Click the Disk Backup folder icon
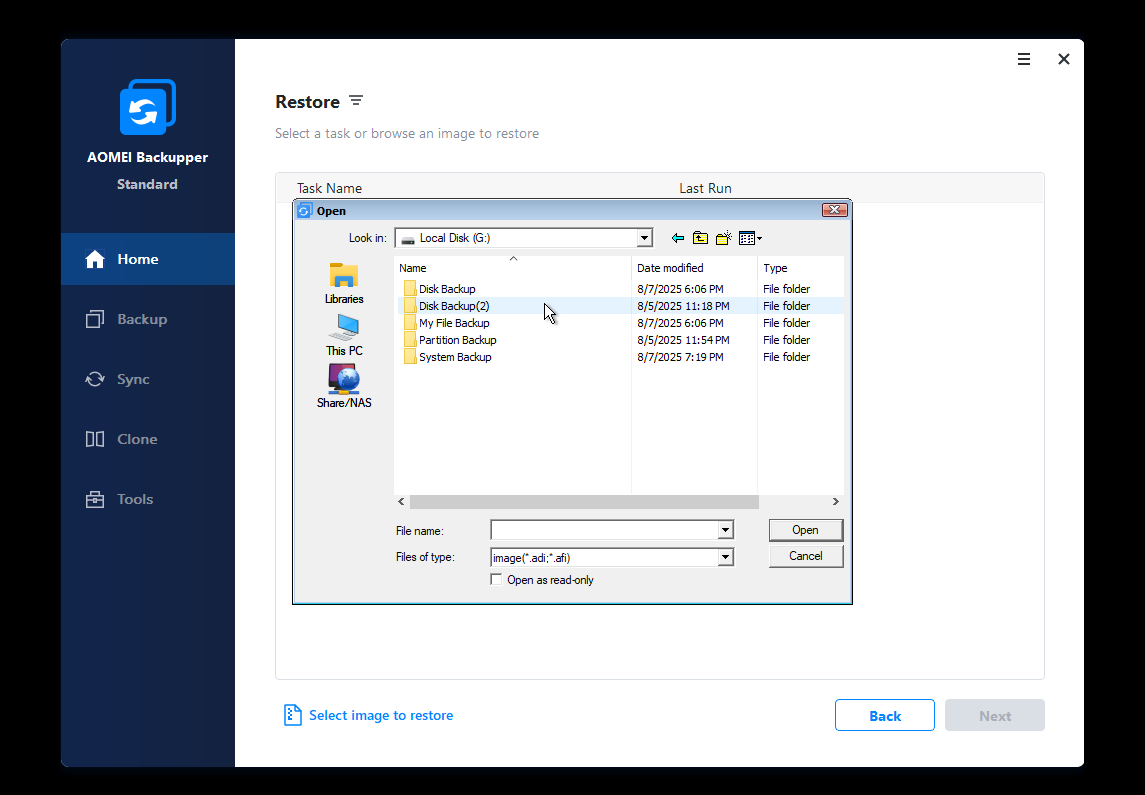 [x=410, y=289]
